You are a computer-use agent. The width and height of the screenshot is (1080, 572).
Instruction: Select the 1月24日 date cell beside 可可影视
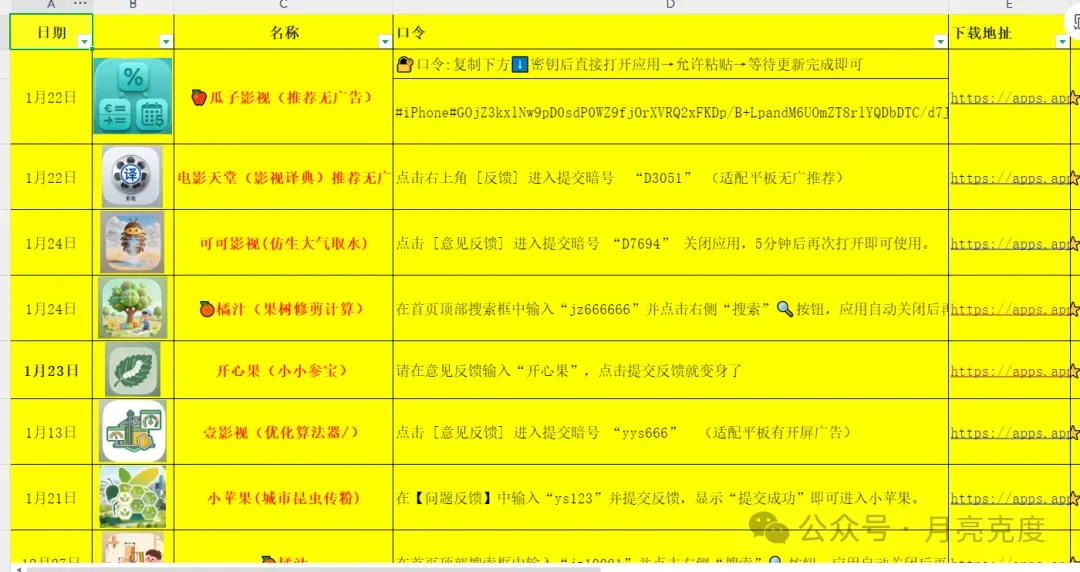tap(51, 243)
